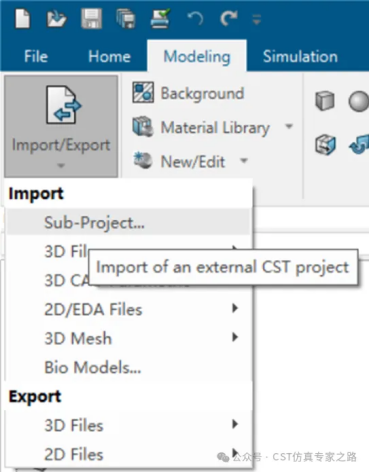Customize the quick access toolbar dropdown
The width and height of the screenshot is (369, 473).
256,19
